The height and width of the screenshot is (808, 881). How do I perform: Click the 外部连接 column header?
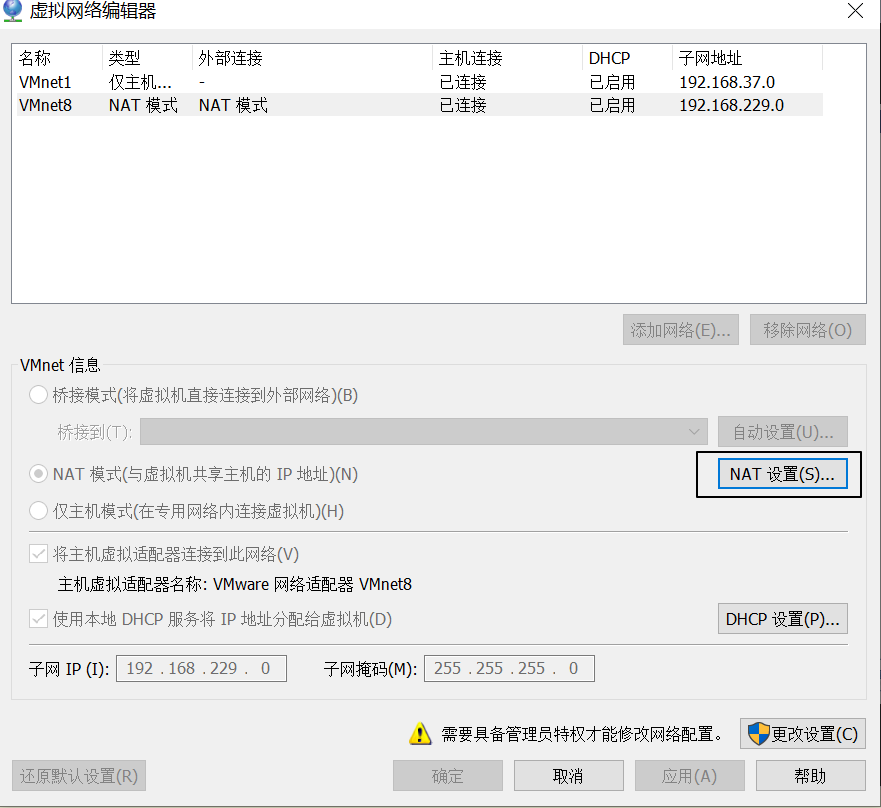312,58
